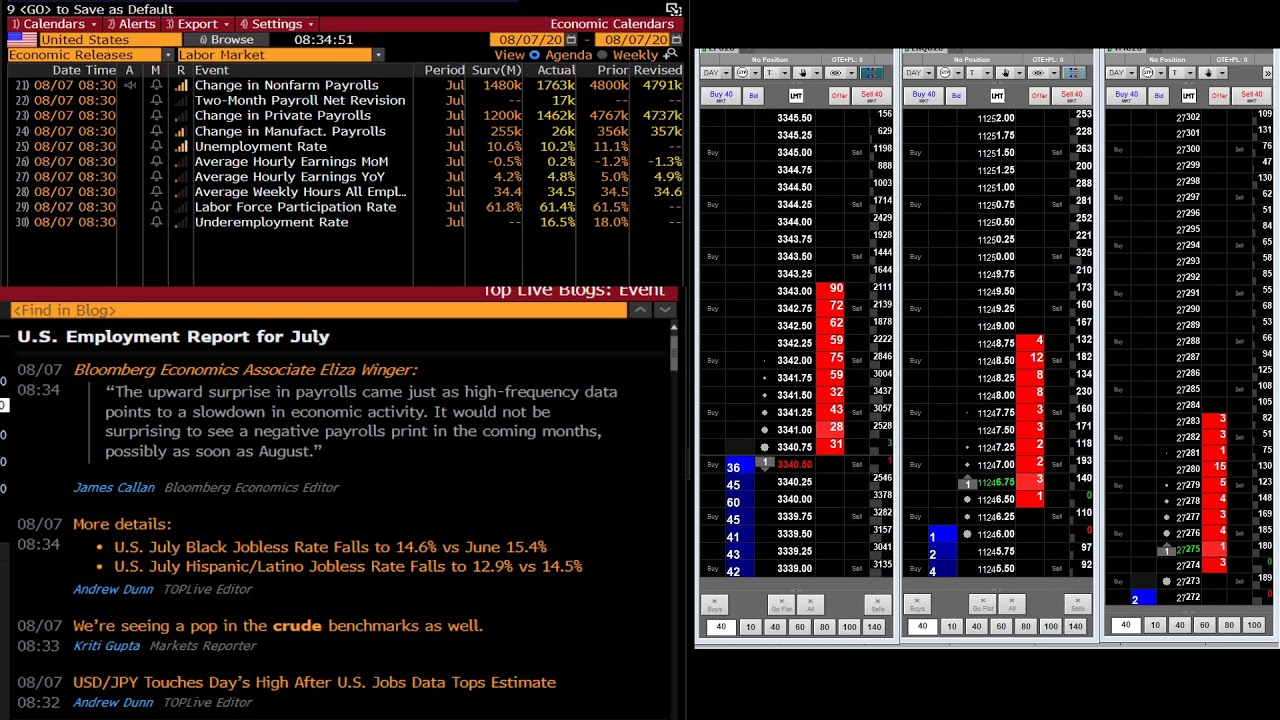The width and height of the screenshot is (1280, 720).
Task: Click the Browse button
Action: coord(226,40)
